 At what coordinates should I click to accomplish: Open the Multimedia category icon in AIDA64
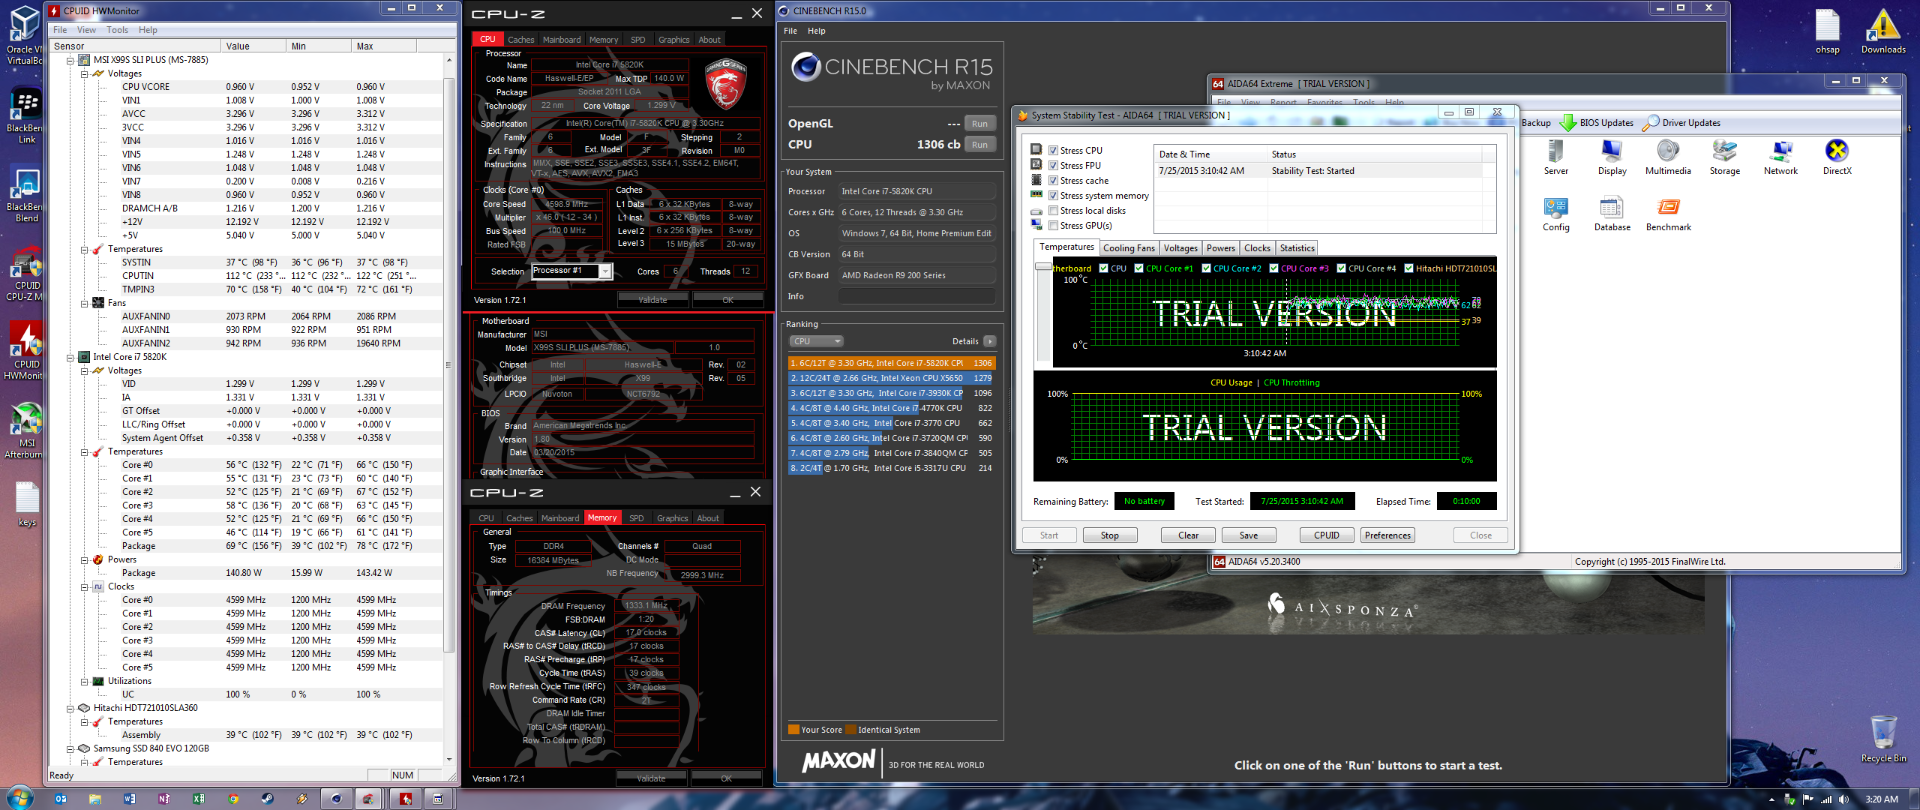1668,157
